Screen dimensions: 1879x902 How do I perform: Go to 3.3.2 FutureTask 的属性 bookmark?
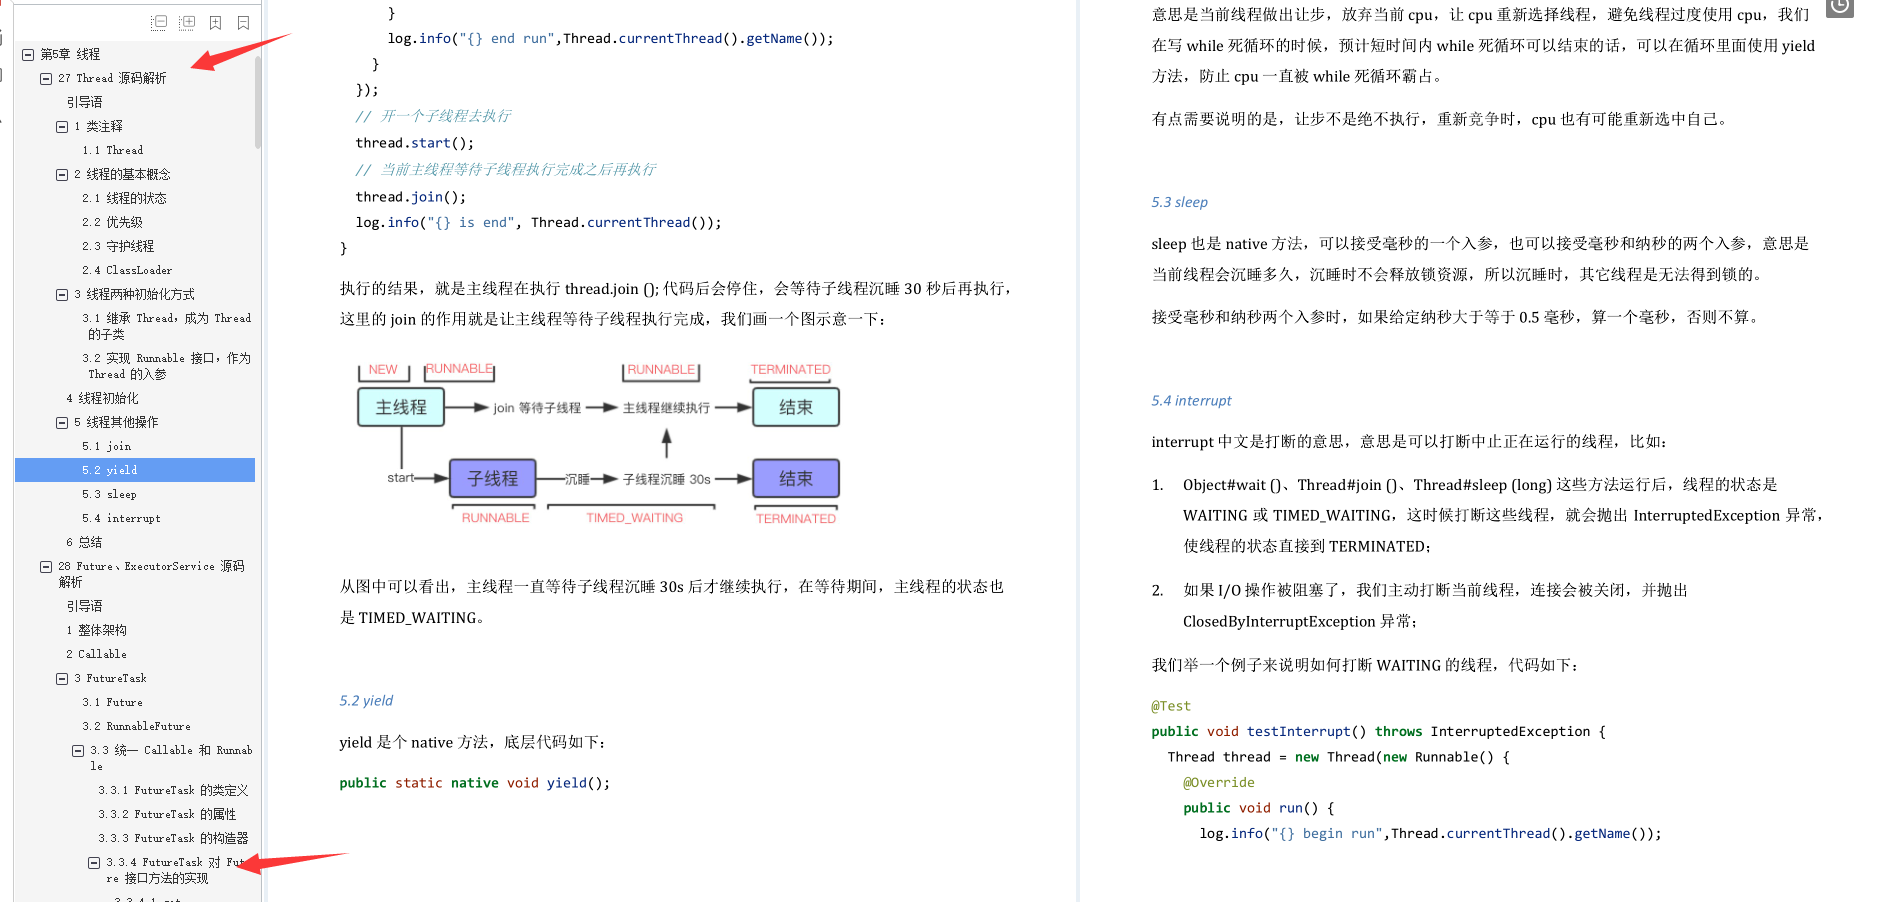coord(167,814)
